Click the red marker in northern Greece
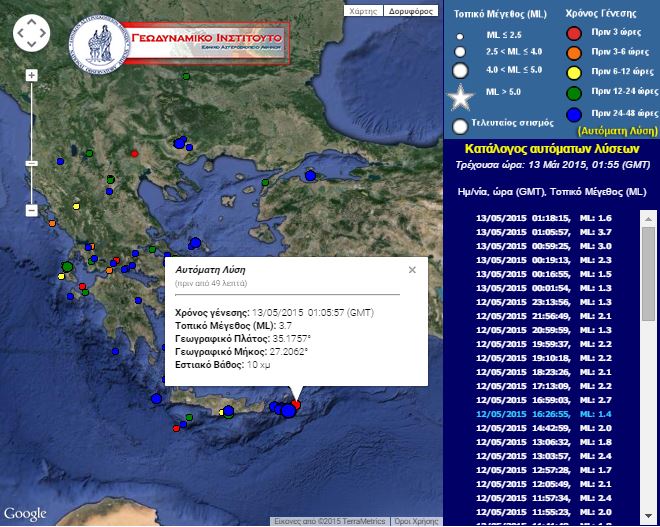This screenshot has width=660, height=527. point(134,154)
